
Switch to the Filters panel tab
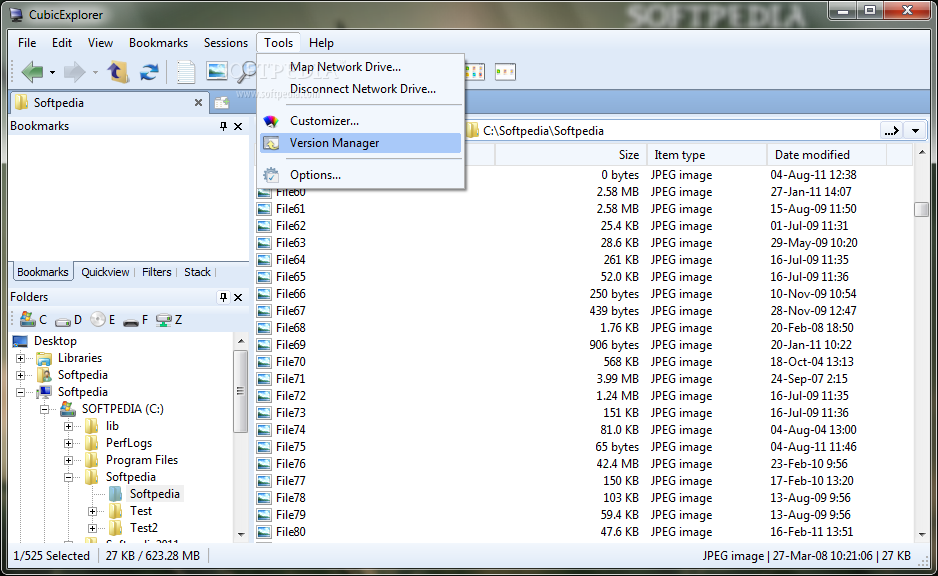click(157, 272)
